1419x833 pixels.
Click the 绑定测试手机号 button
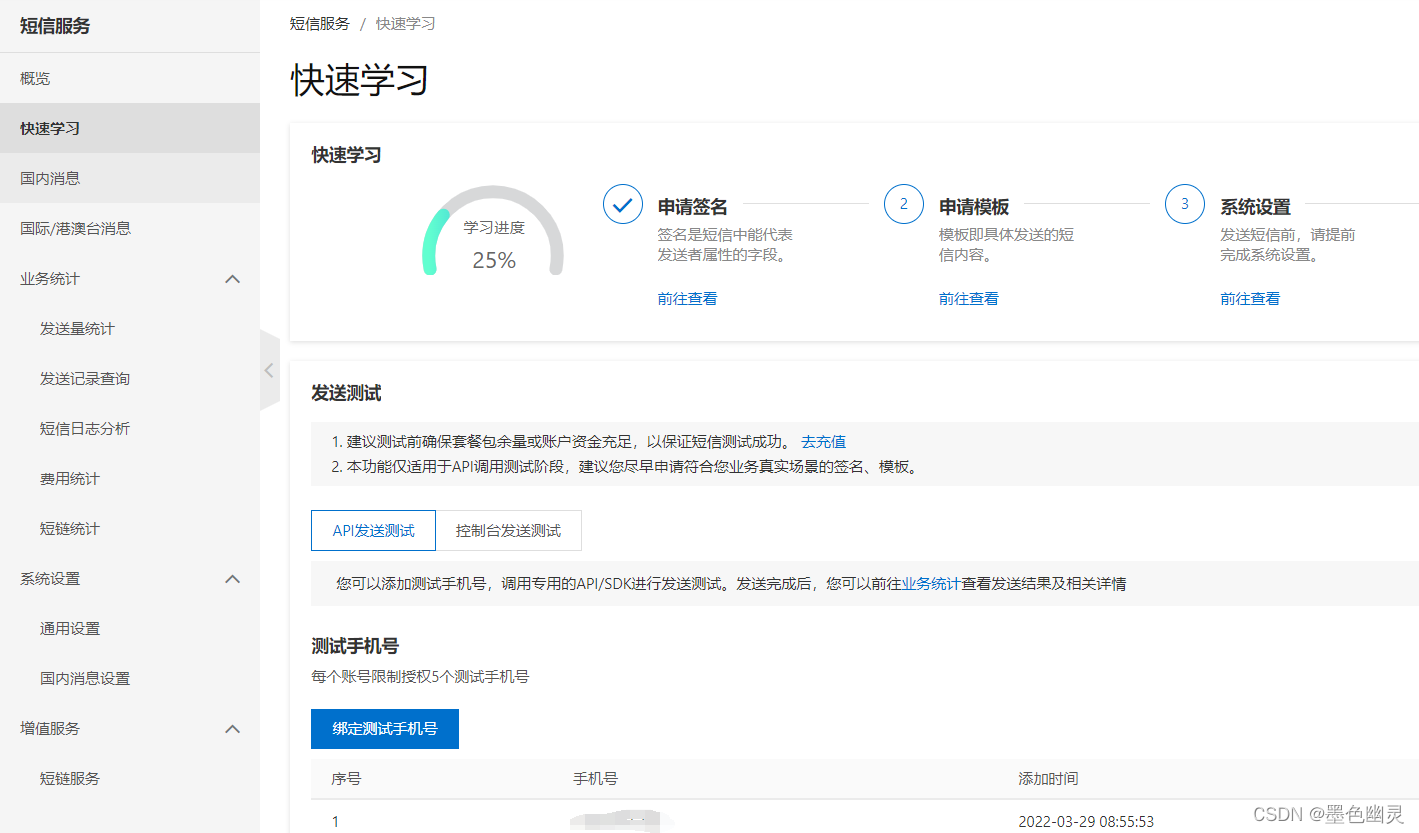(385, 728)
